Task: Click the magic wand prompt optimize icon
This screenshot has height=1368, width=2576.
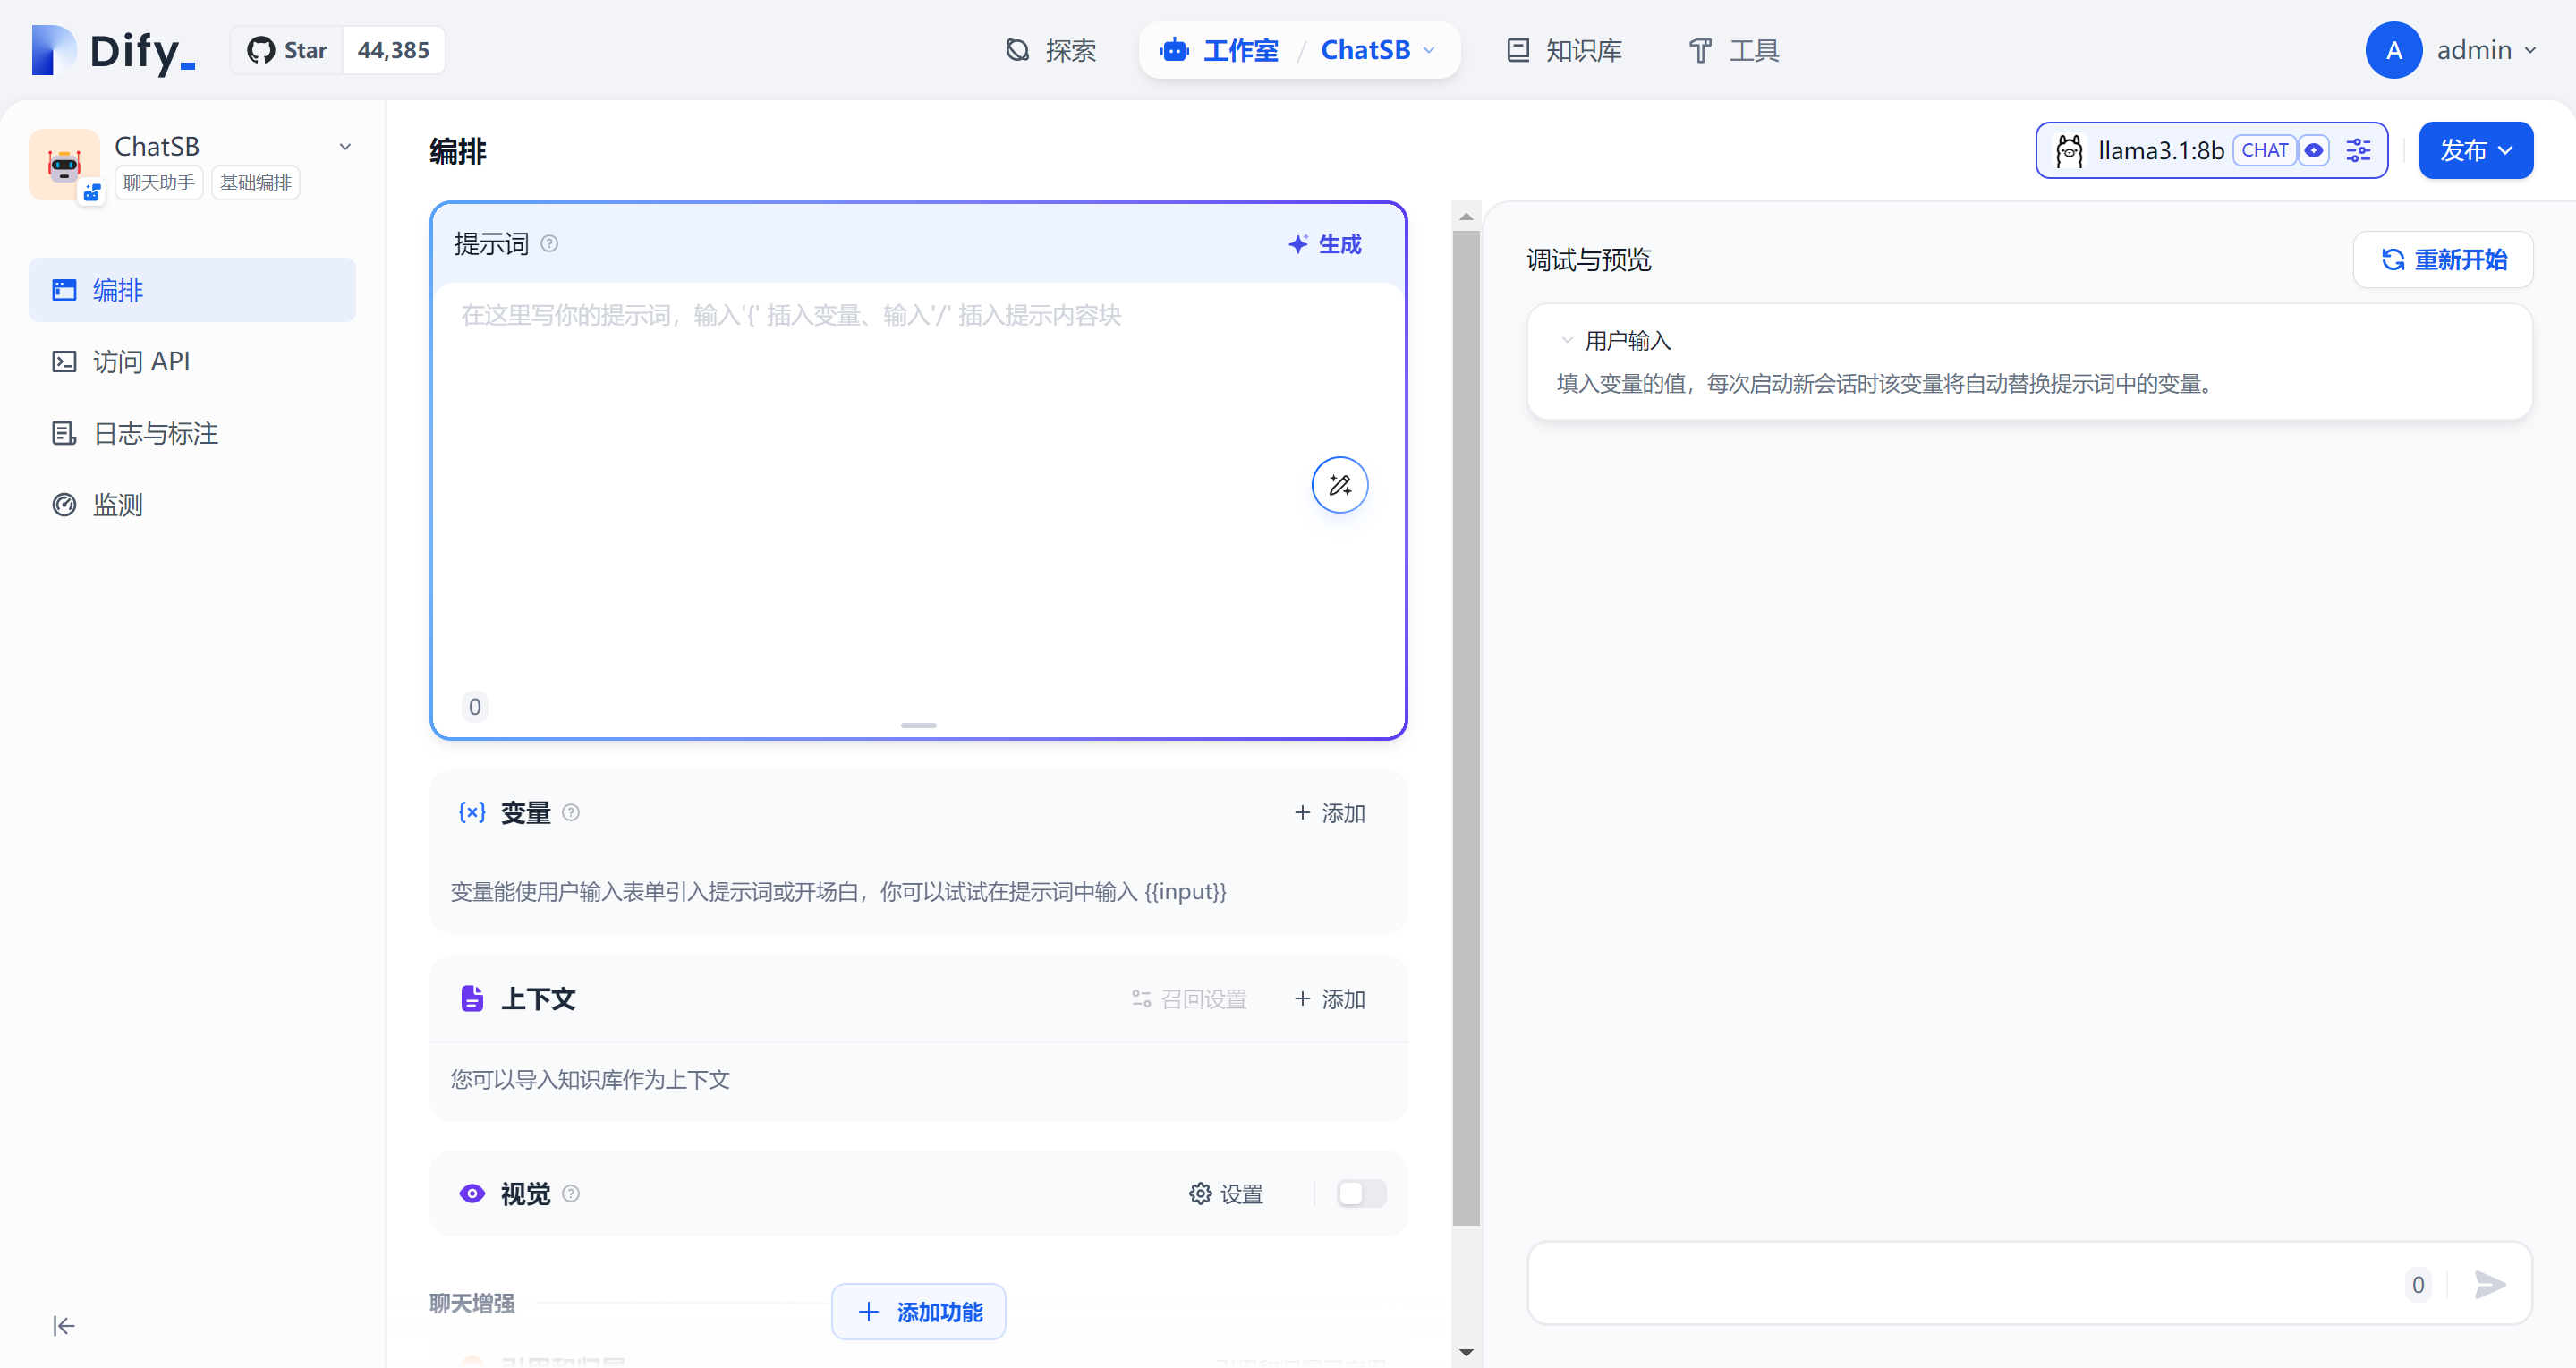Action: point(1339,485)
